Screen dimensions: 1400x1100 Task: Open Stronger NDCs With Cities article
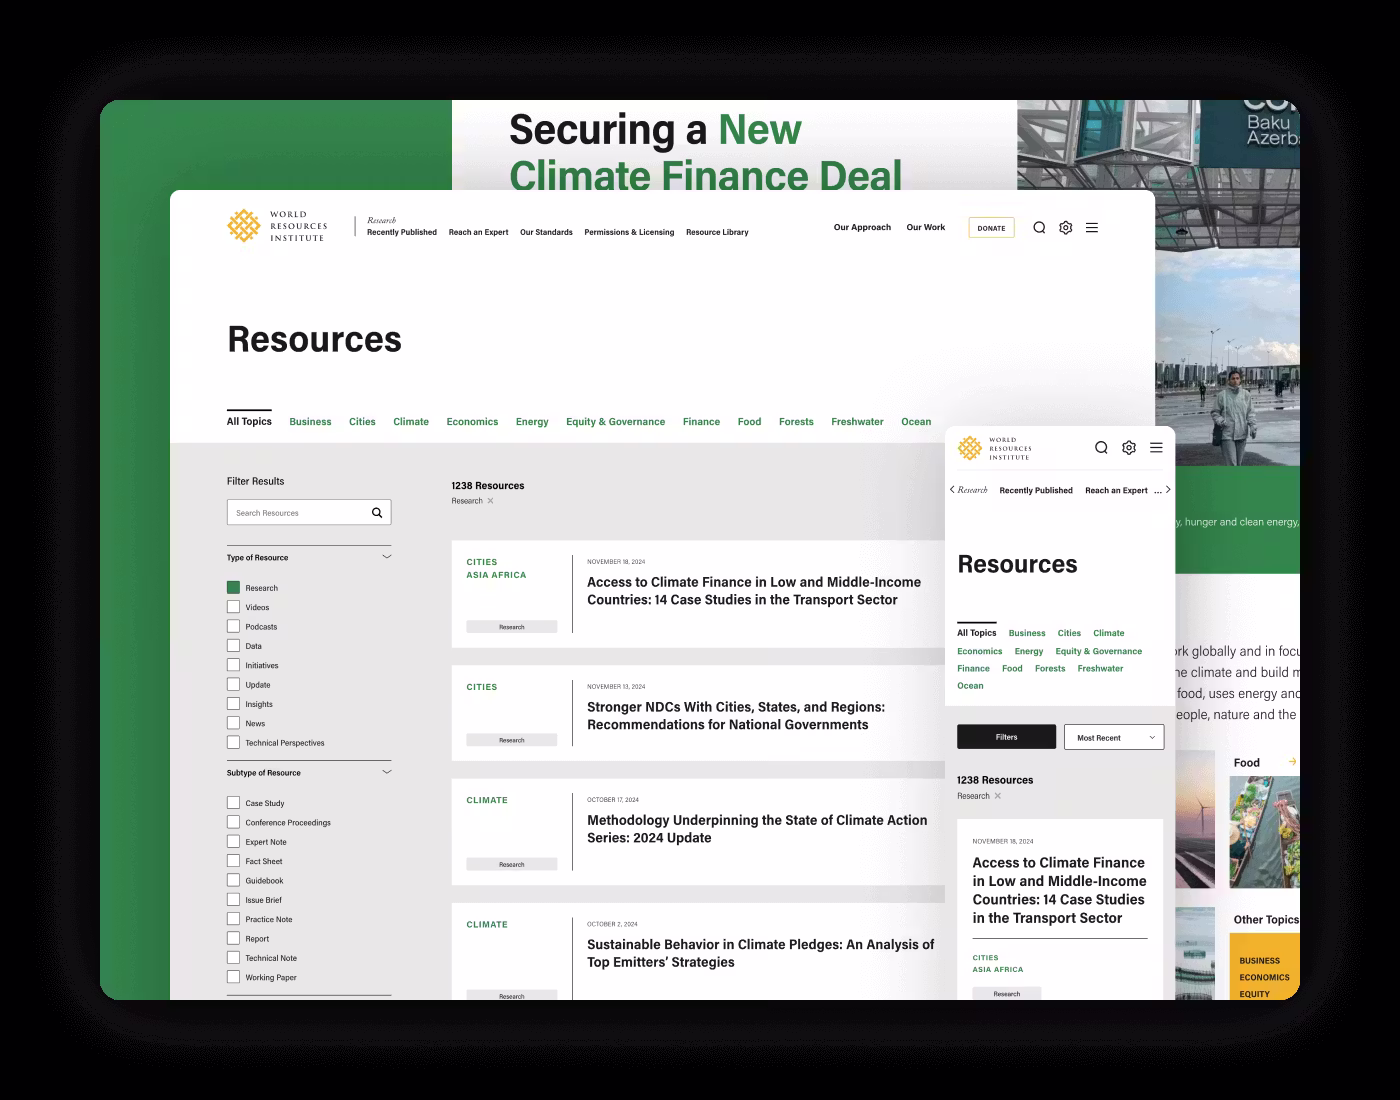736,716
